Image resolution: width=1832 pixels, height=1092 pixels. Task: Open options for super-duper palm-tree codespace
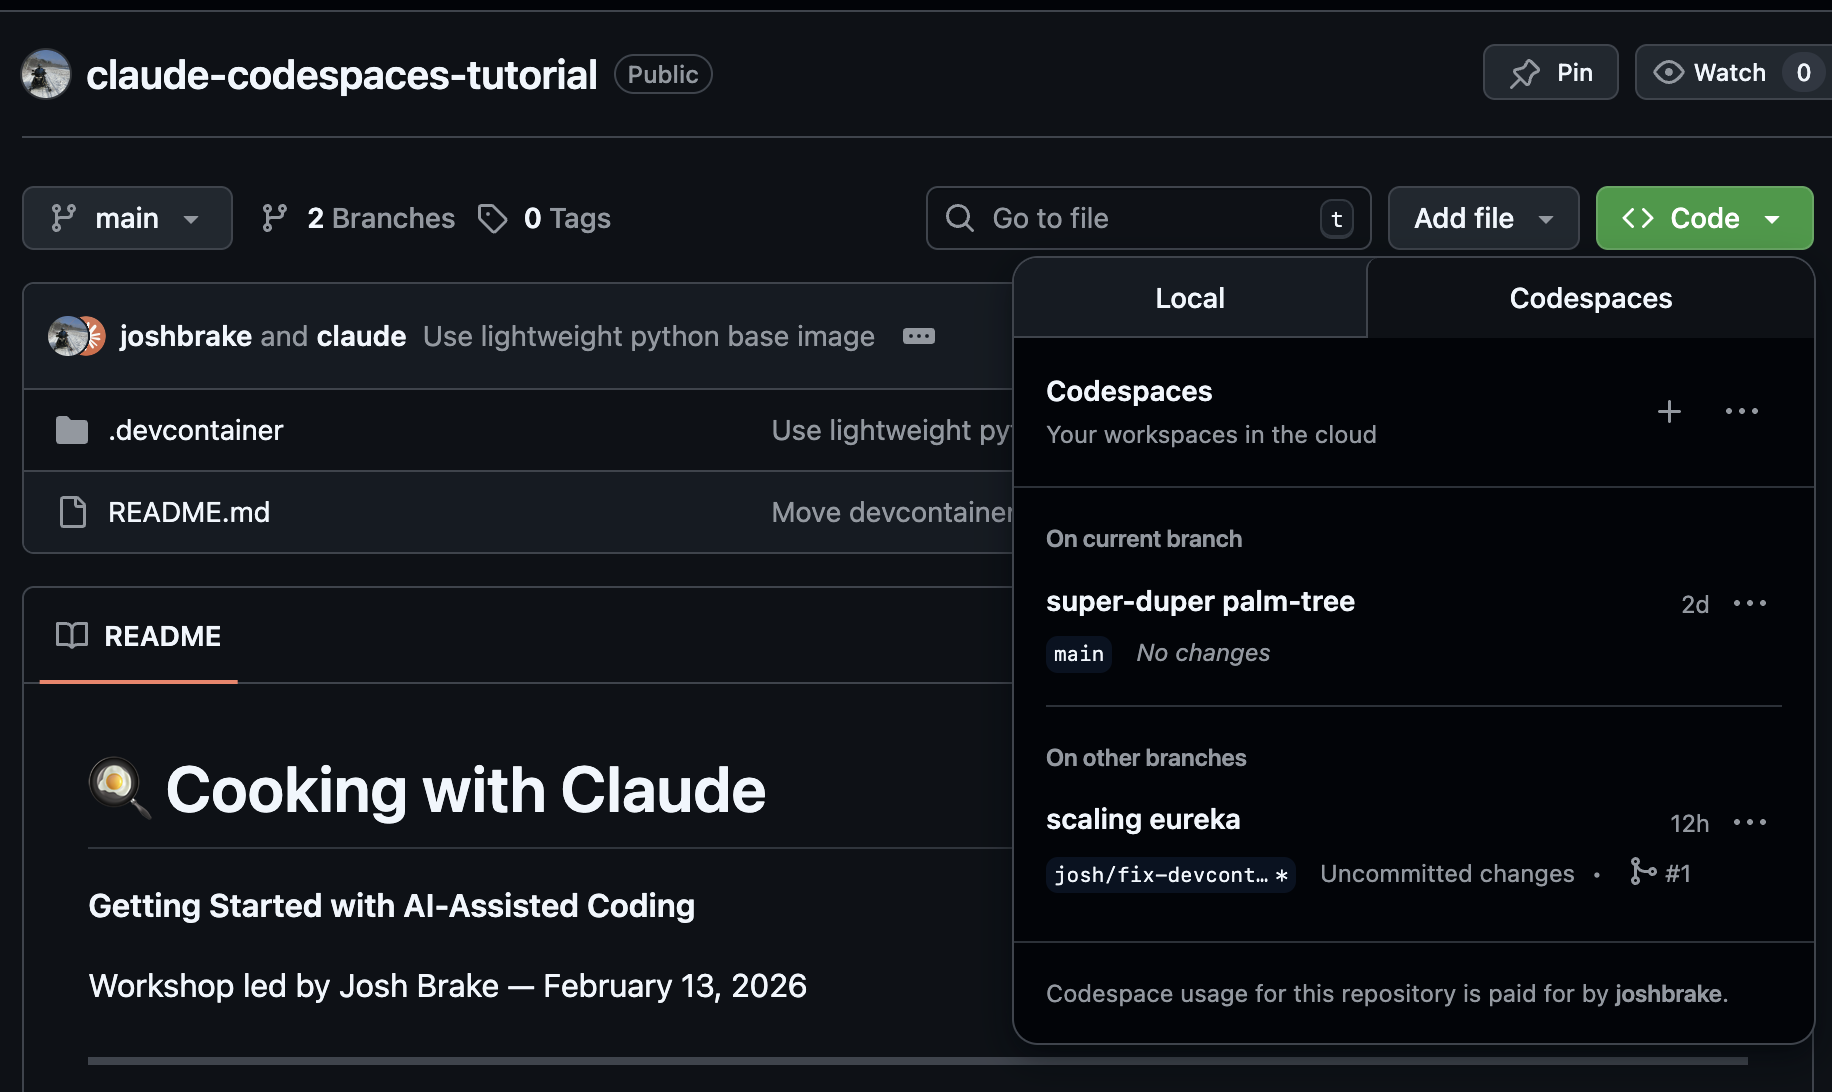[1750, 603]
